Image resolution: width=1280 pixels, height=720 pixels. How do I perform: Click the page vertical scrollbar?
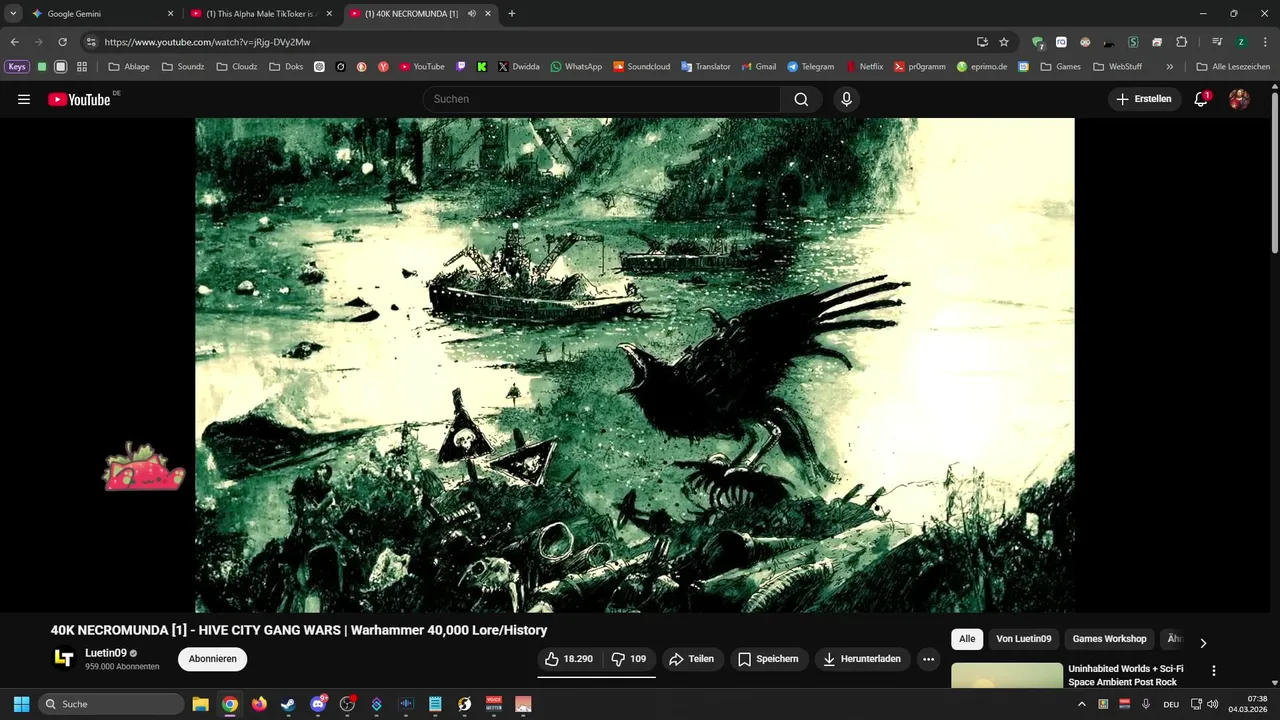point(1274,172)
